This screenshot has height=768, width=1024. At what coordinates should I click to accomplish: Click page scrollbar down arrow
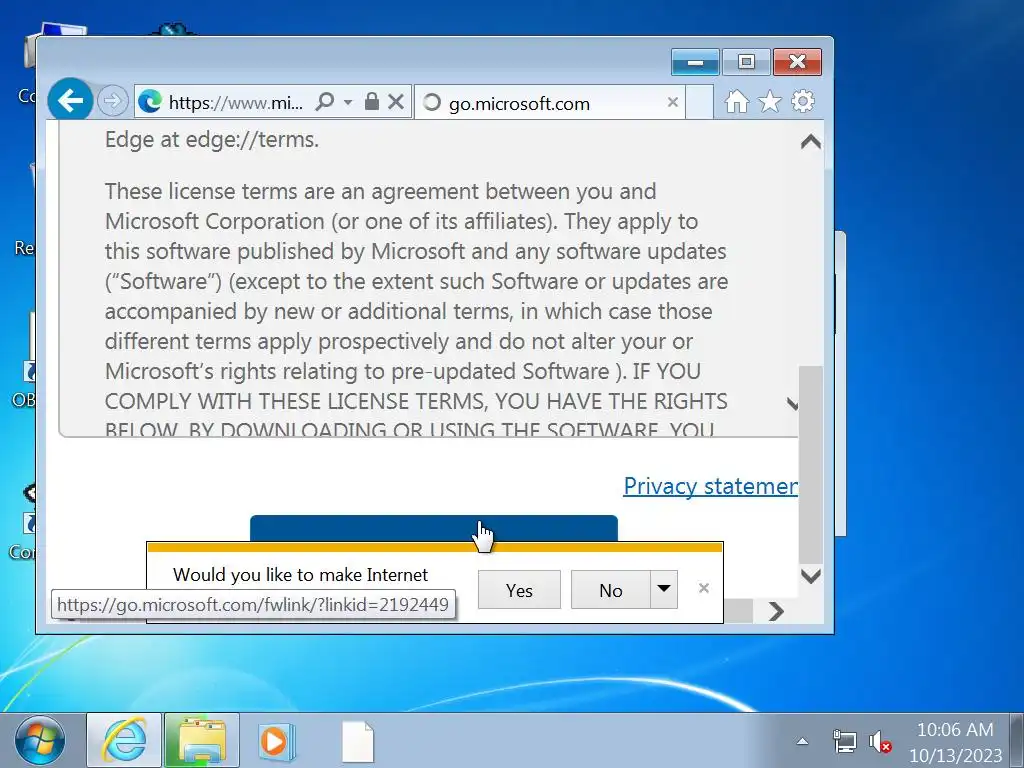(x=810, y=576)
